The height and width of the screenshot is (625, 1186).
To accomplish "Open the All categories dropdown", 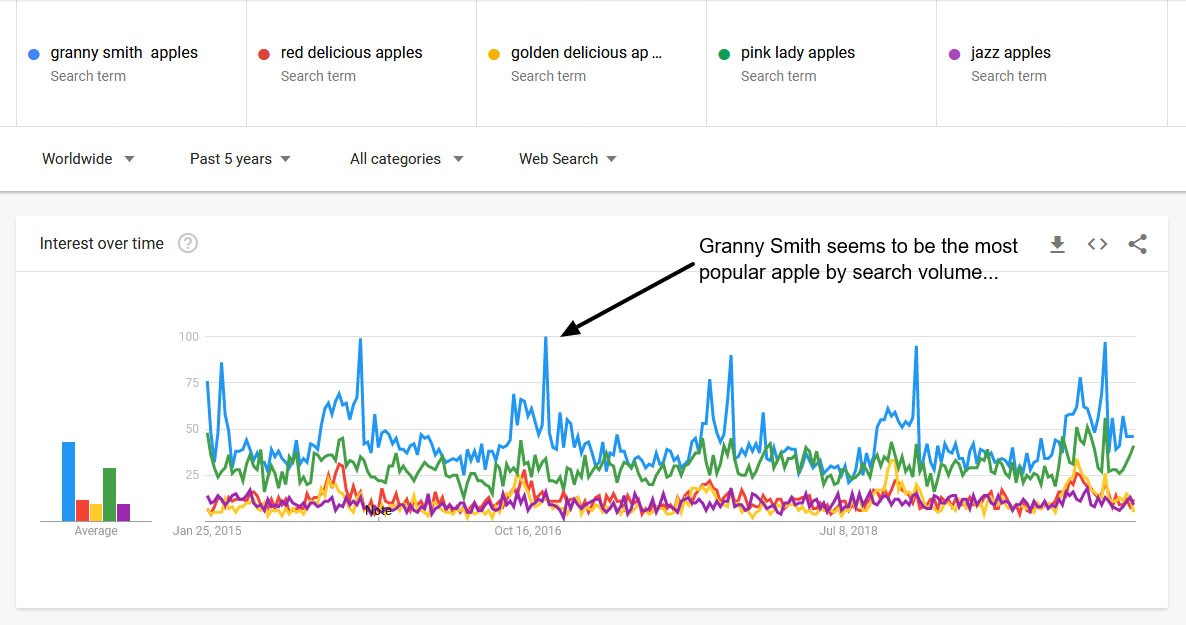I will [404, 158].
